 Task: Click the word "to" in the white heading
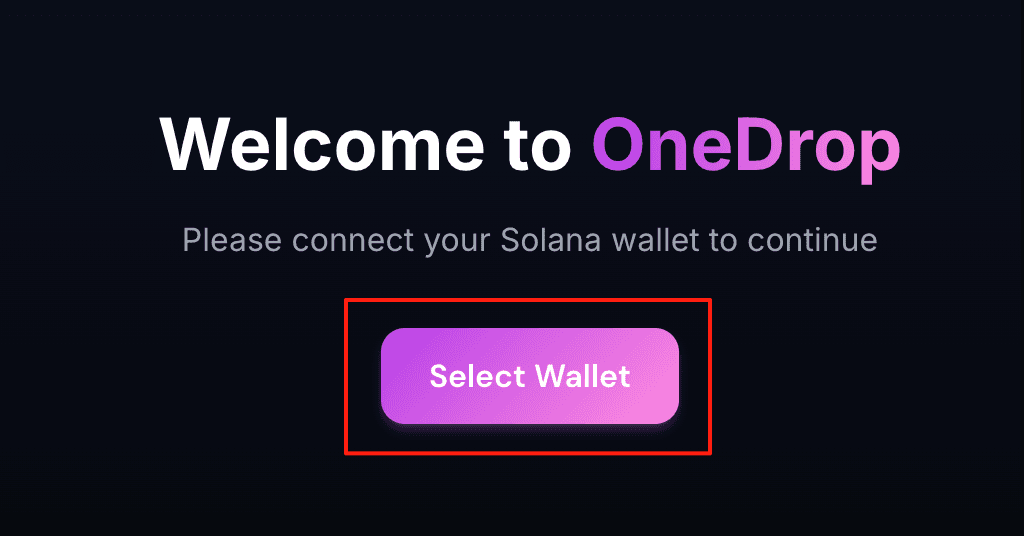coord(538,147)
